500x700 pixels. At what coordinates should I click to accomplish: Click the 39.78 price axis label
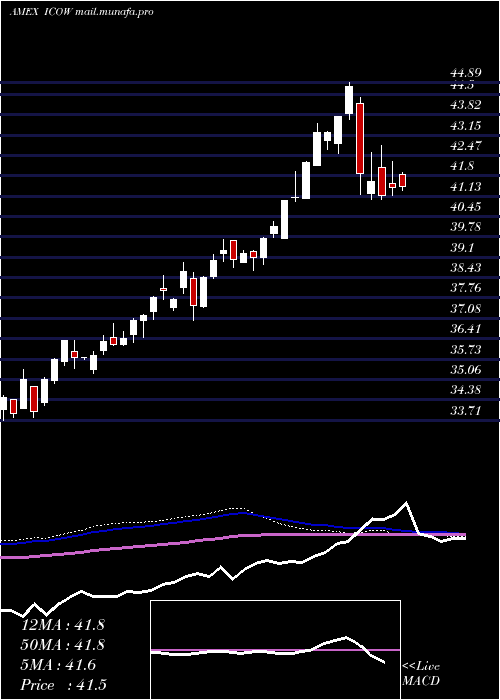tap(466, 227)
